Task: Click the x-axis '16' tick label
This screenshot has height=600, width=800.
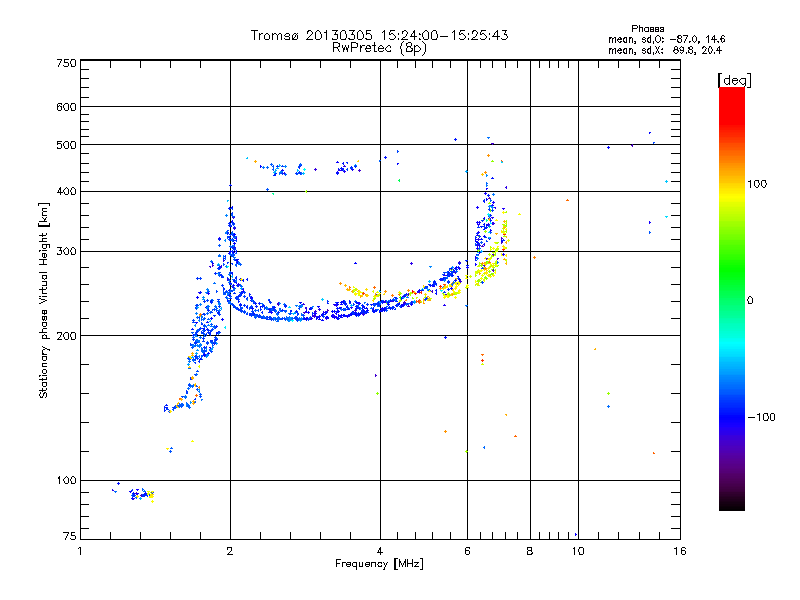Action: coord(680,551)
